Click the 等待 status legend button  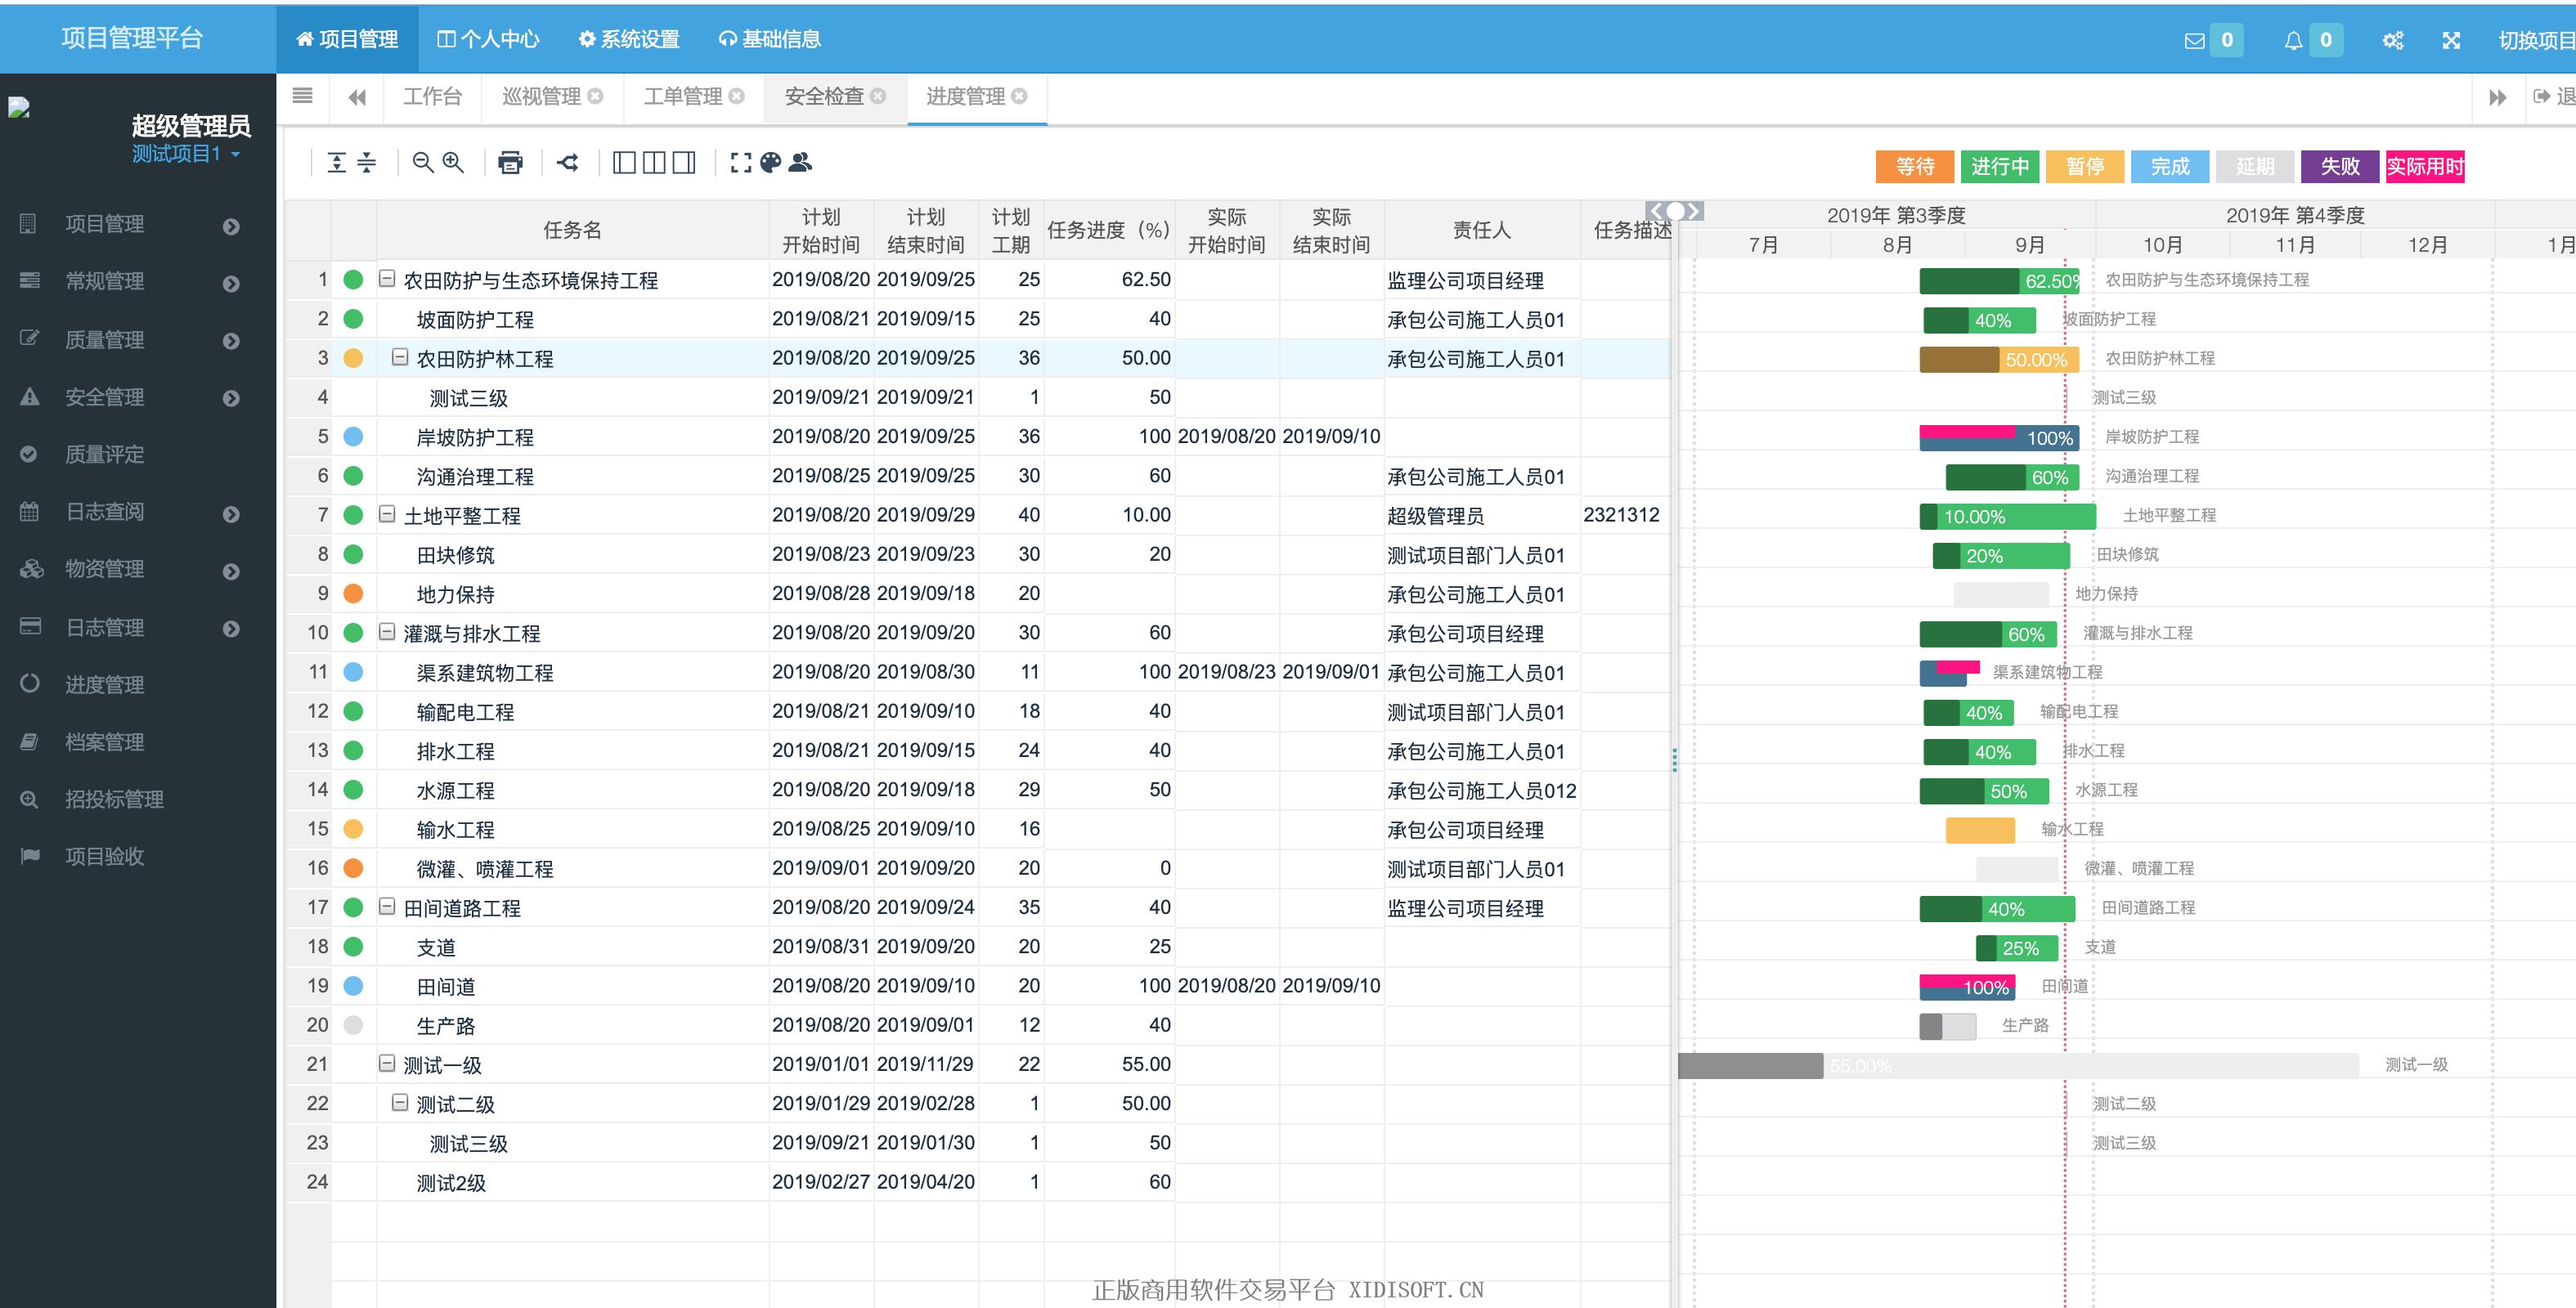[1915, 166]
